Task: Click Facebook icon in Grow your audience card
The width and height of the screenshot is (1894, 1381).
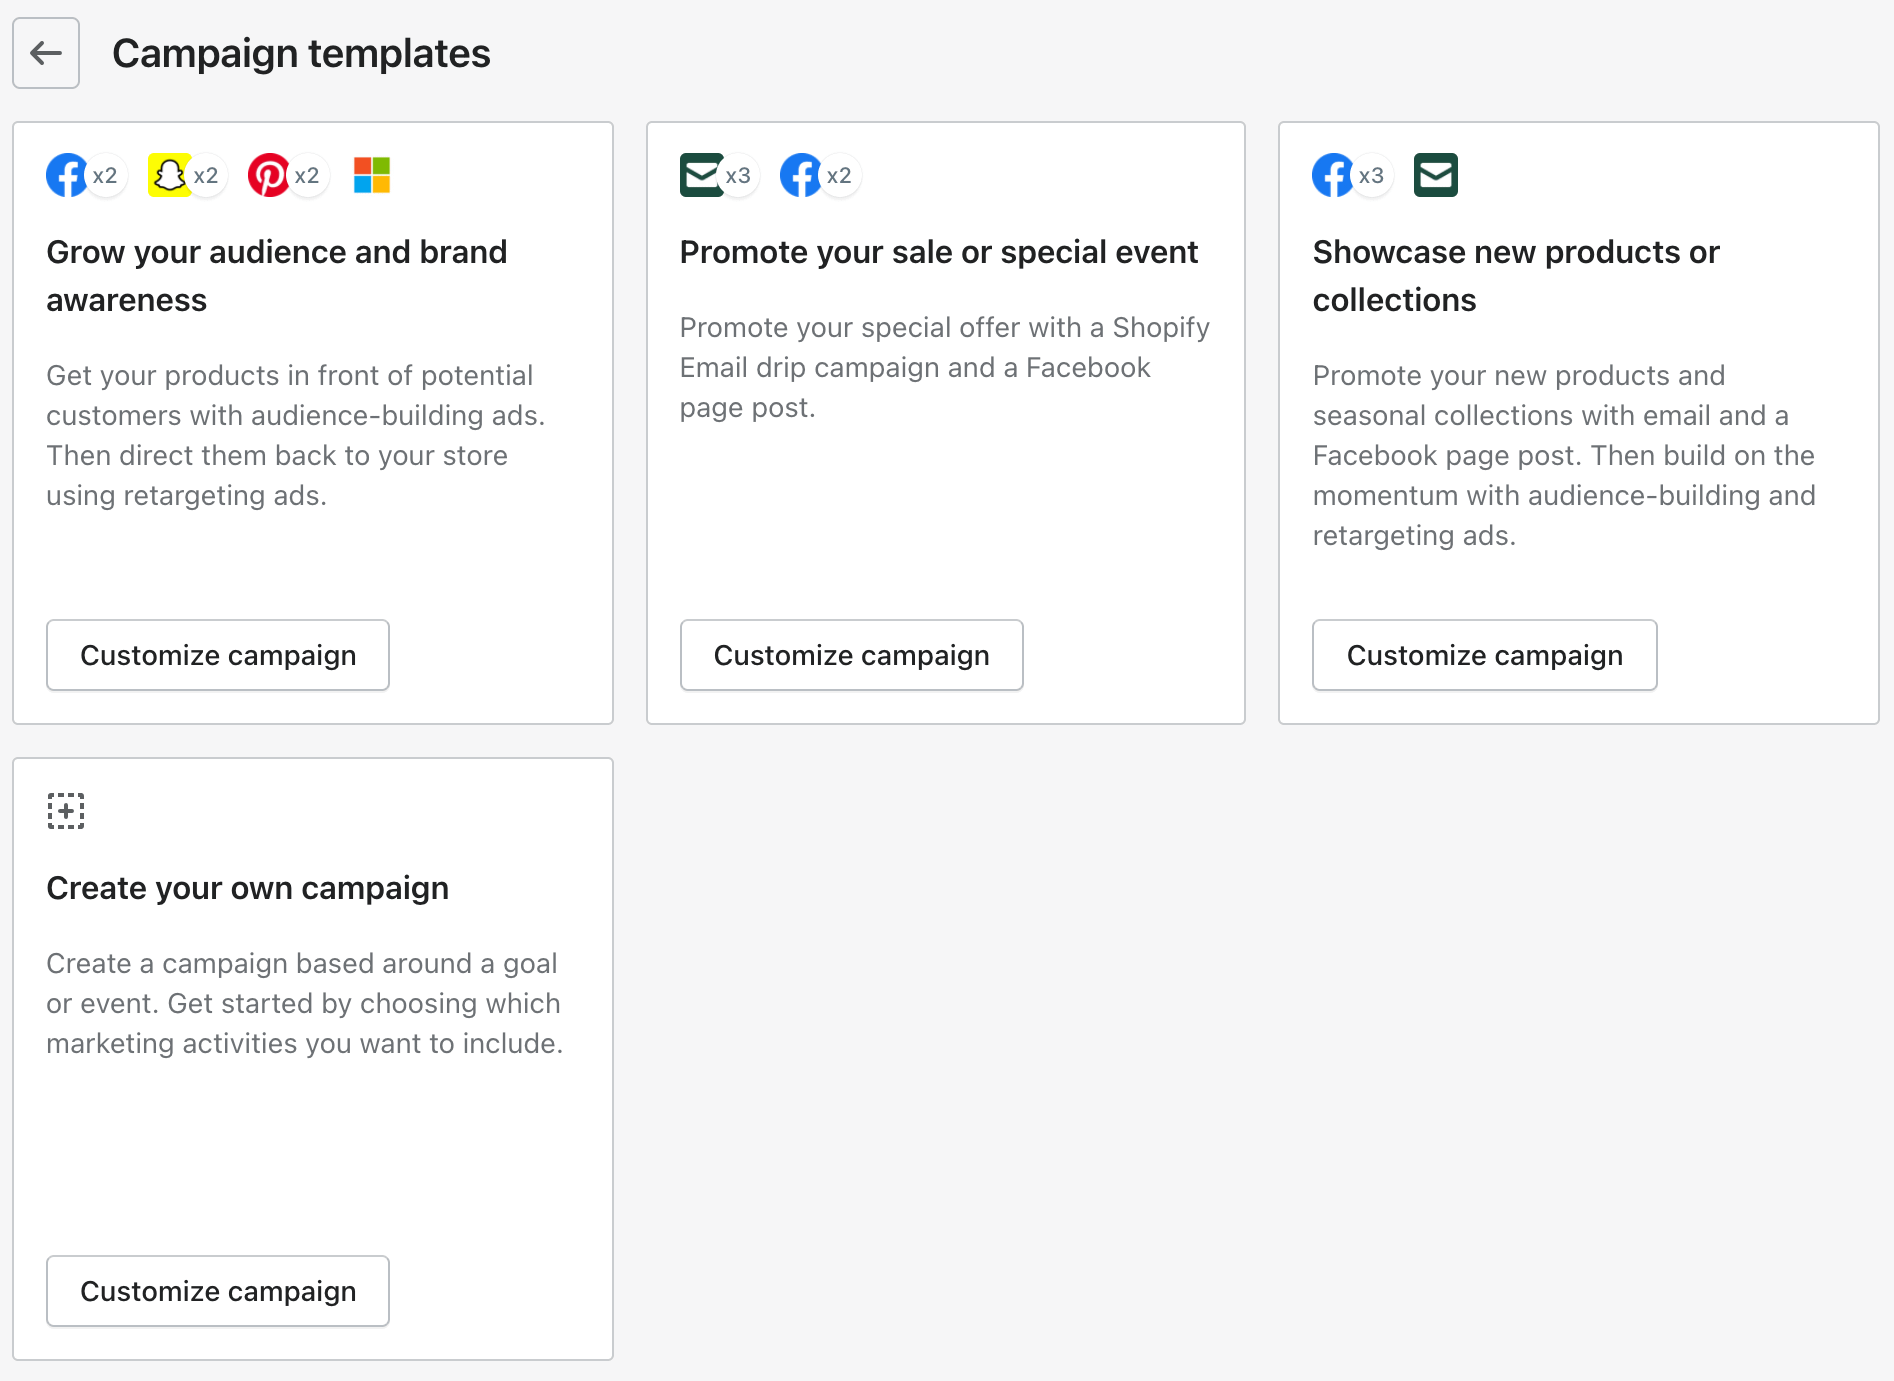Action: (x=67, y=176)
